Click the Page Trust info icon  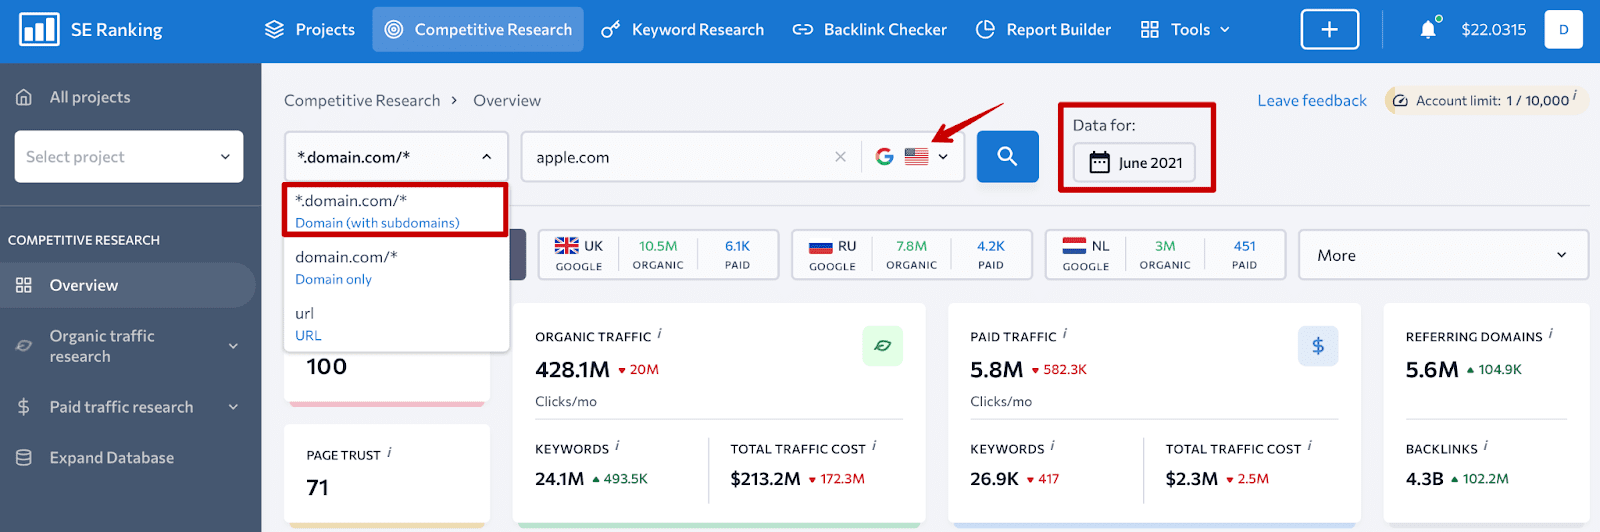(389, 452)
